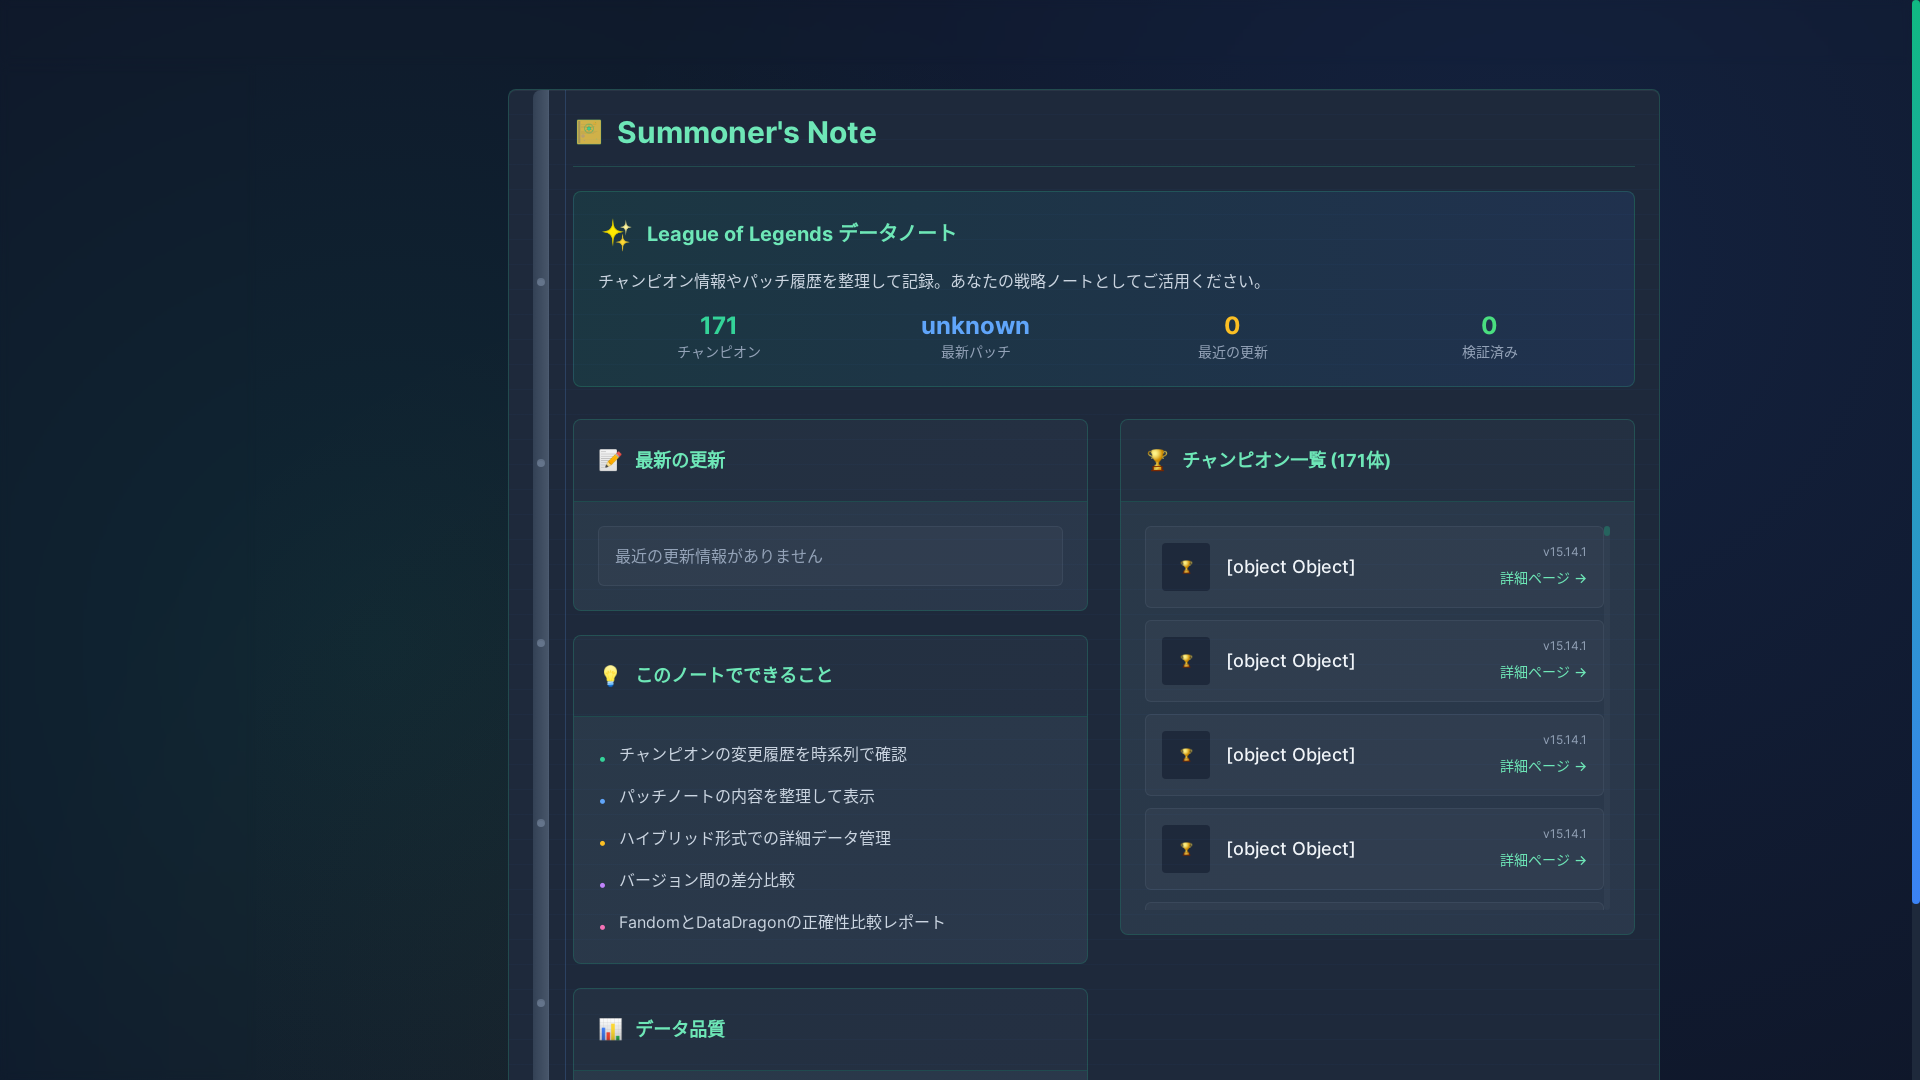Click the チャンピオン一覧 (171体) heading

point(1286,460)
